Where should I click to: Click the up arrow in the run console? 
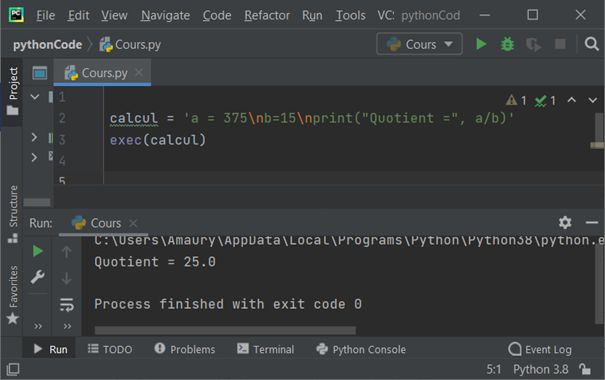(x=66, y=252)
